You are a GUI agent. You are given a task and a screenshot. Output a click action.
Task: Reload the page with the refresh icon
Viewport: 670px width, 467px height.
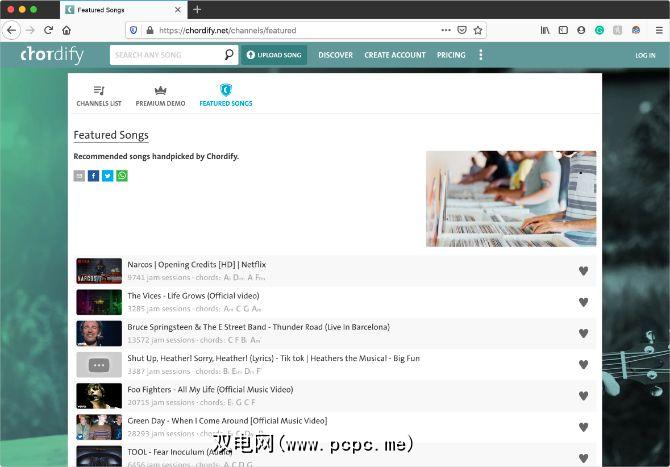click(48, 30)
